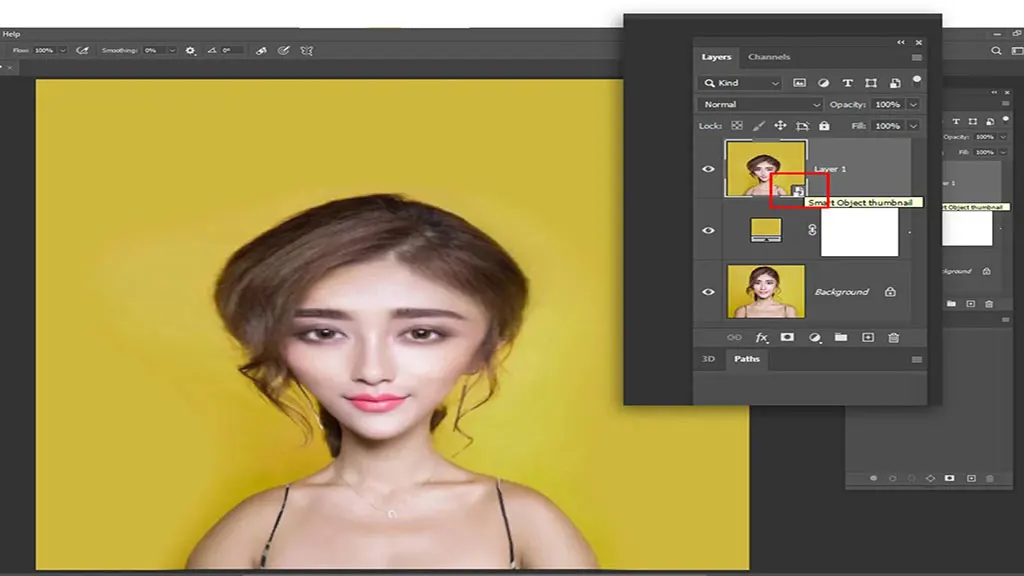Screen dimensions: 1024x576
Task: Click the brush angle icon
Action: 212,50
